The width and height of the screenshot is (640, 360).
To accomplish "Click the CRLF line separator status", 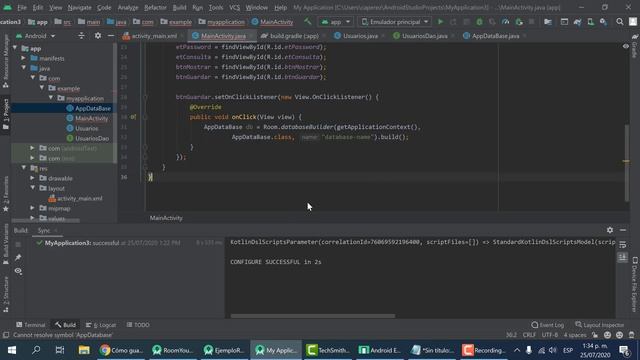I will [529, 335].
